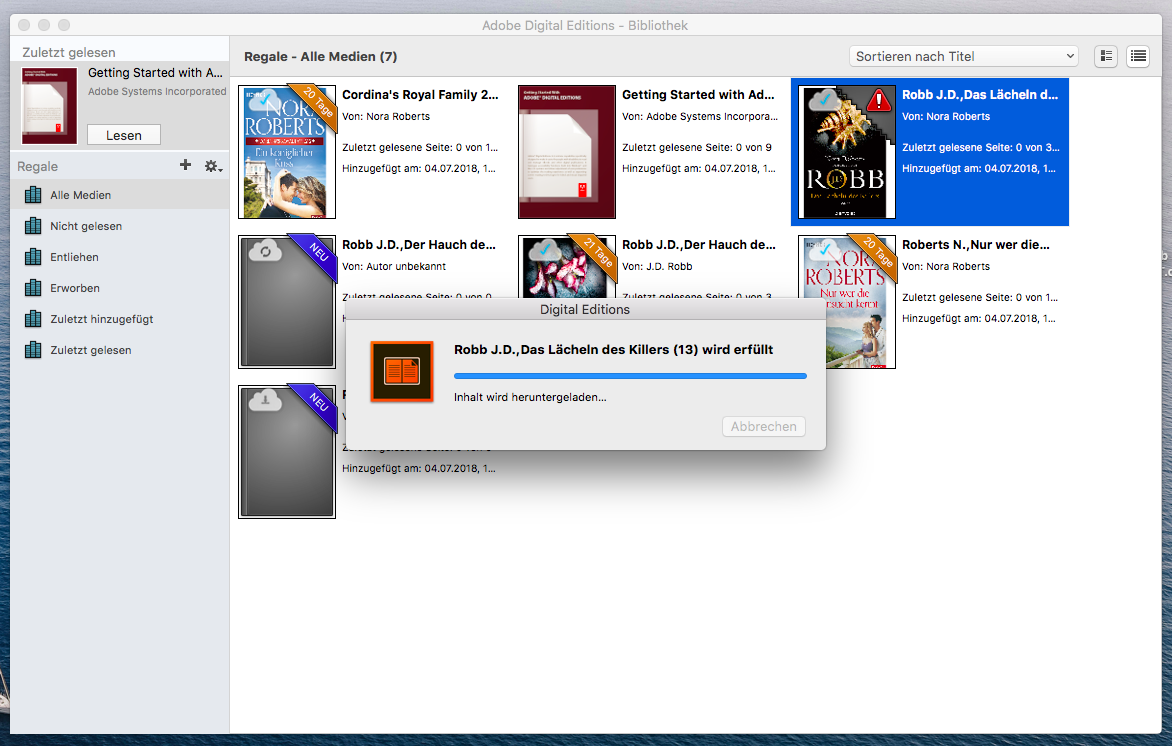Click 'Von: J.D. Robb' author text
Image resolution: width=1172 pixels, height=746 pixels.
657,267
